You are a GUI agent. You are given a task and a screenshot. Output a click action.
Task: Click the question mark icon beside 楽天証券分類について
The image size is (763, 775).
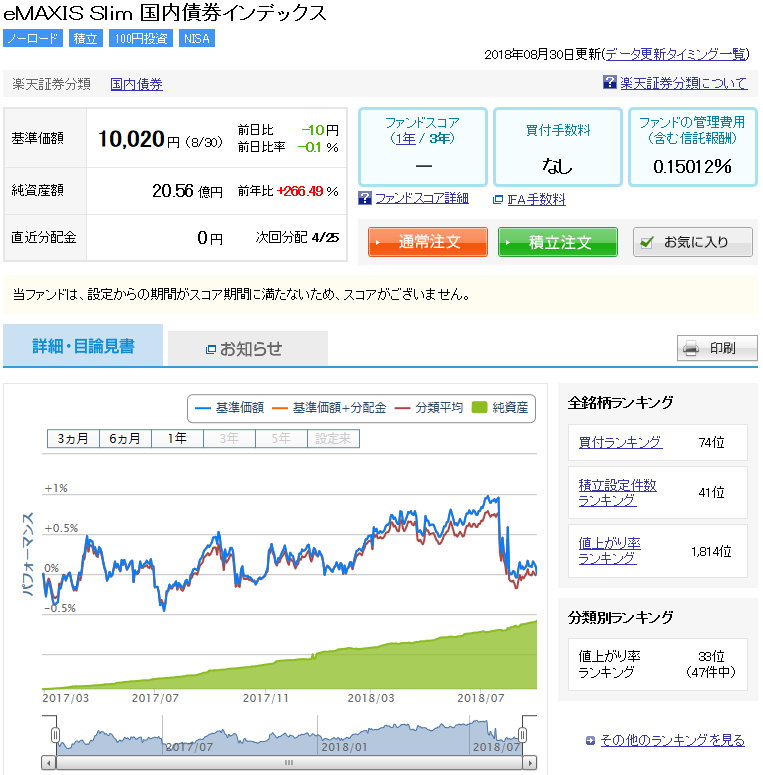[609, 82]
